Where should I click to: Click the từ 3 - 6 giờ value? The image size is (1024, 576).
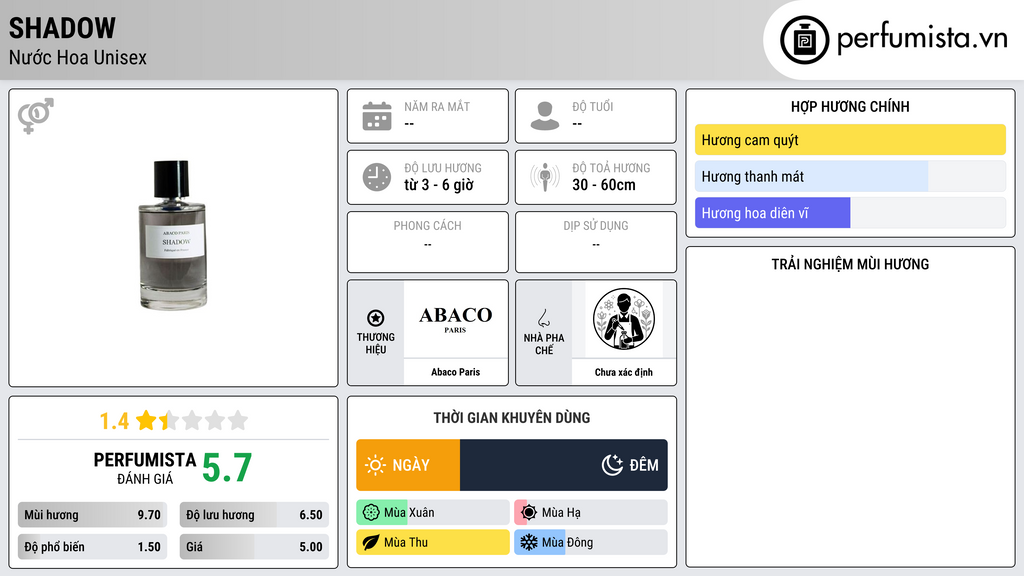[438, 185]
